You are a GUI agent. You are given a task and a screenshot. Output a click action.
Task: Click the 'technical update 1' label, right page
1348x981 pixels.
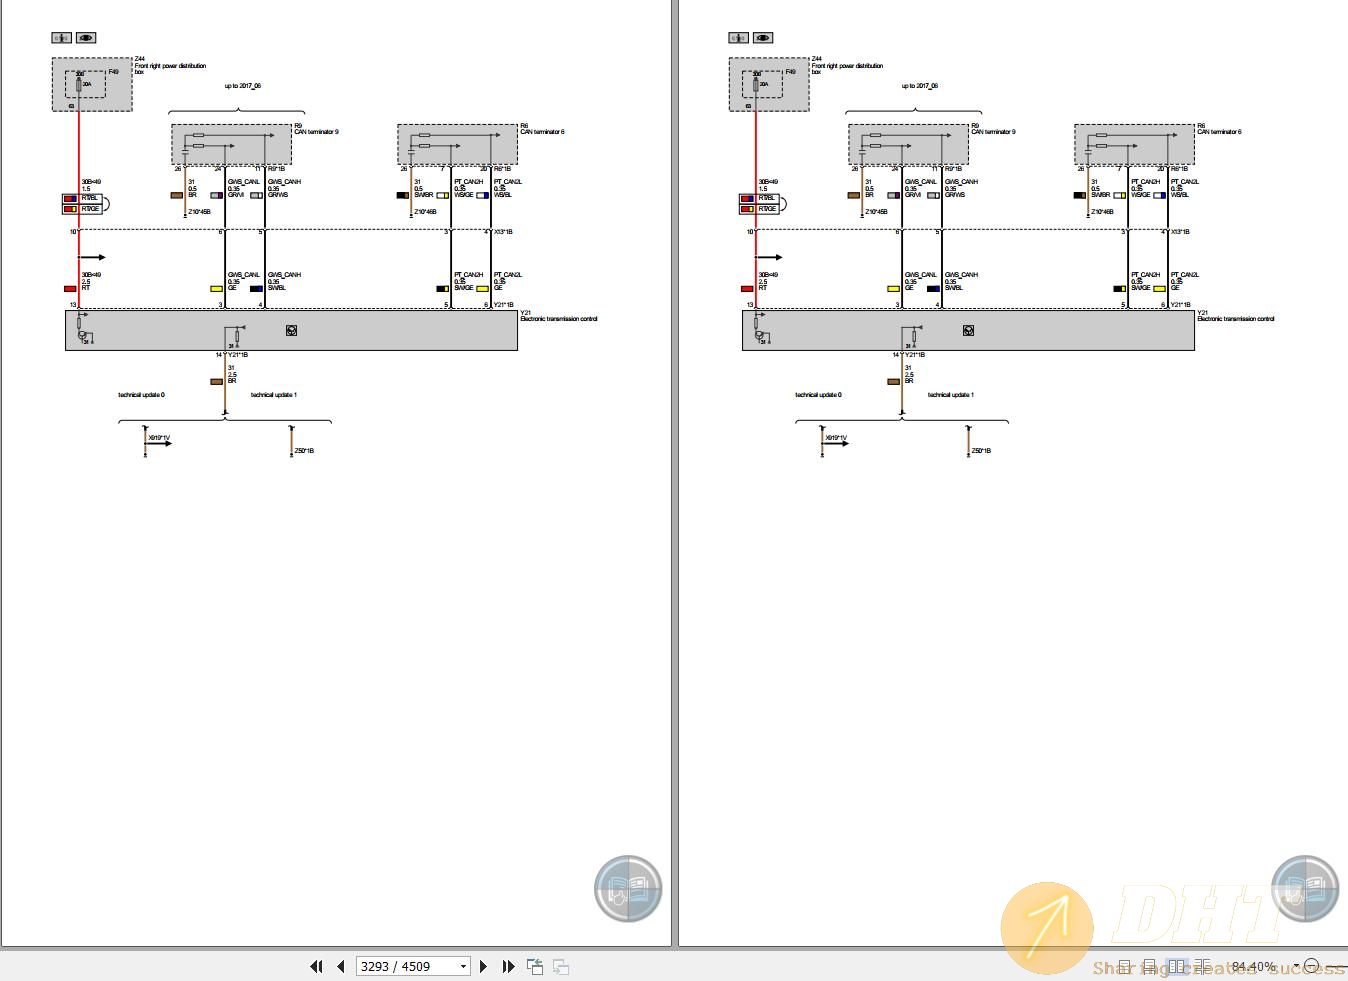pyautogui.click(x=950, y=395)
